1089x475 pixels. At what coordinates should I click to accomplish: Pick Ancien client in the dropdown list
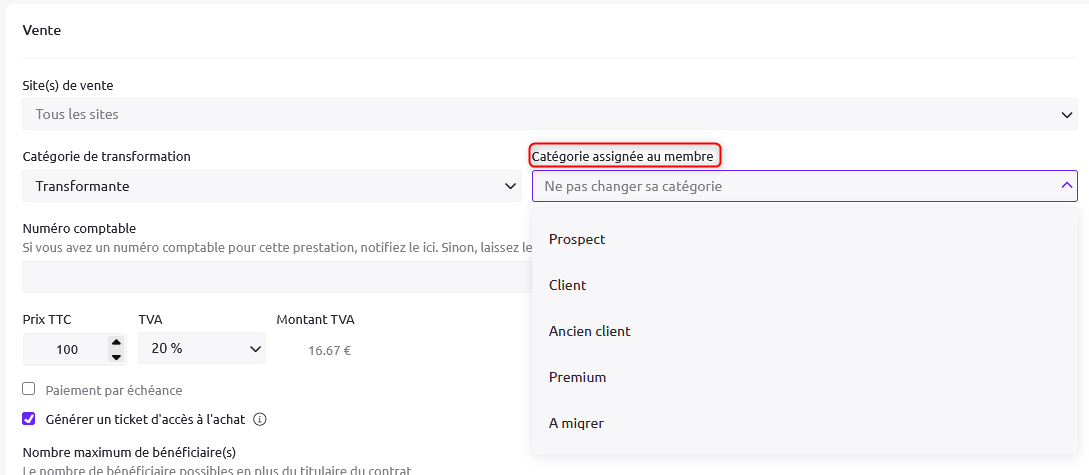pyautogui.click(x=590, y=331)
